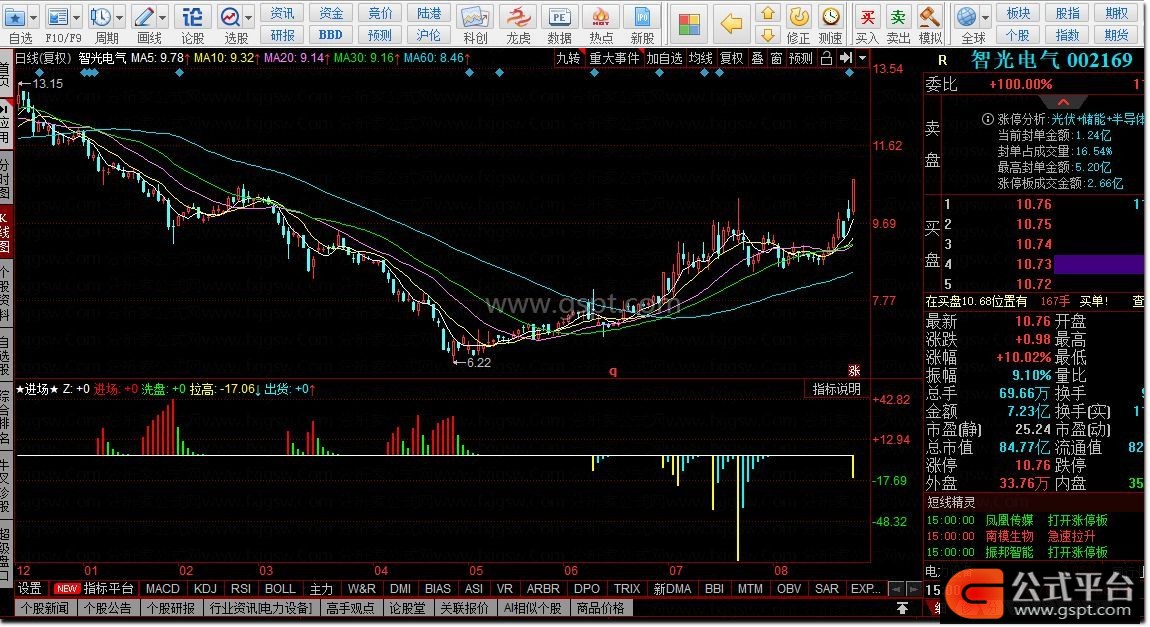The image size is (1150, 627).
Task: Open the 个股新闻 tab
Action: pos(45,609)
